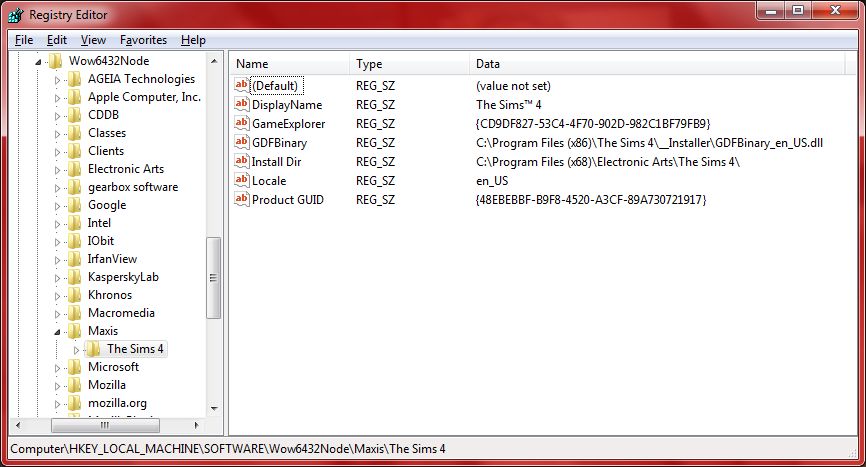866x467 pixels.
Task: Click the tree vertical scrollbar thumb
Action: tap(214, 278)
